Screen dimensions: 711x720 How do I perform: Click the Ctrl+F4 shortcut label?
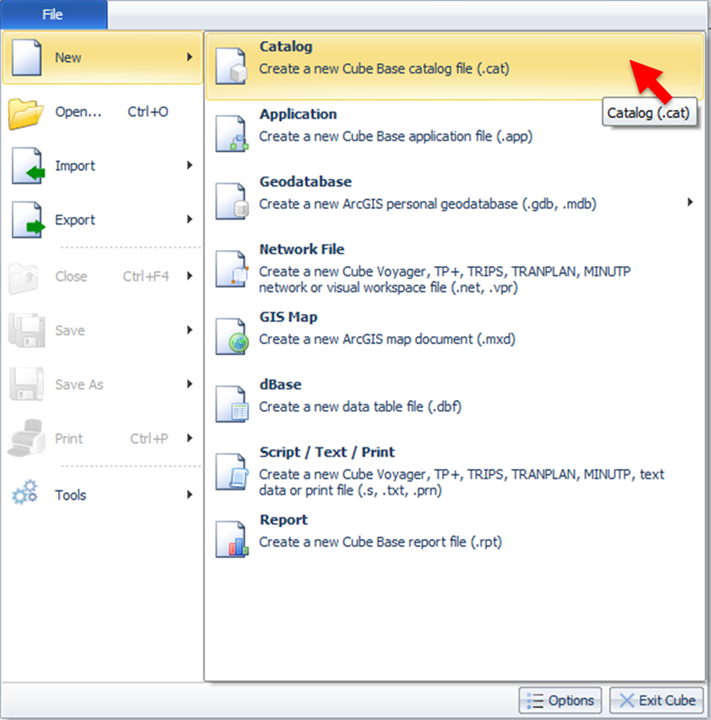tap(146, 276)
